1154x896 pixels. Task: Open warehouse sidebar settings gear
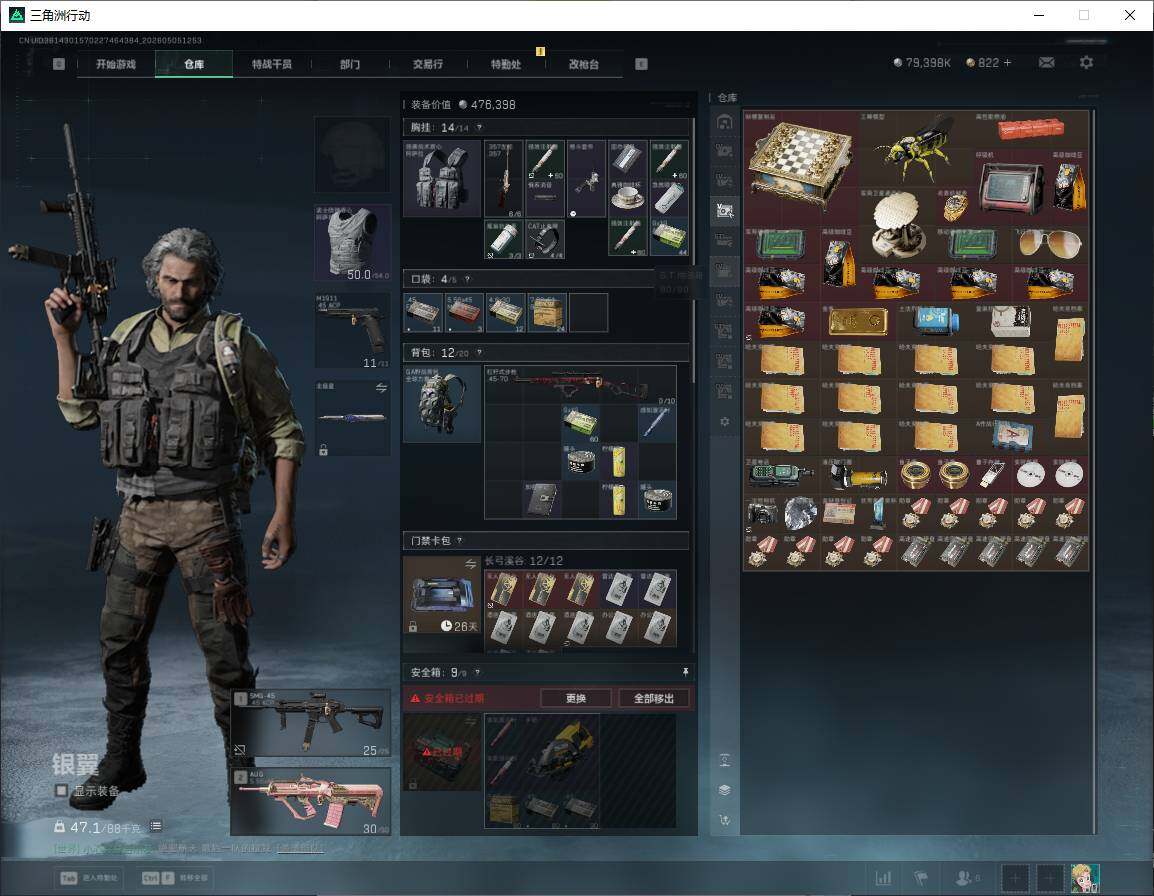click(x=724, y=421)
